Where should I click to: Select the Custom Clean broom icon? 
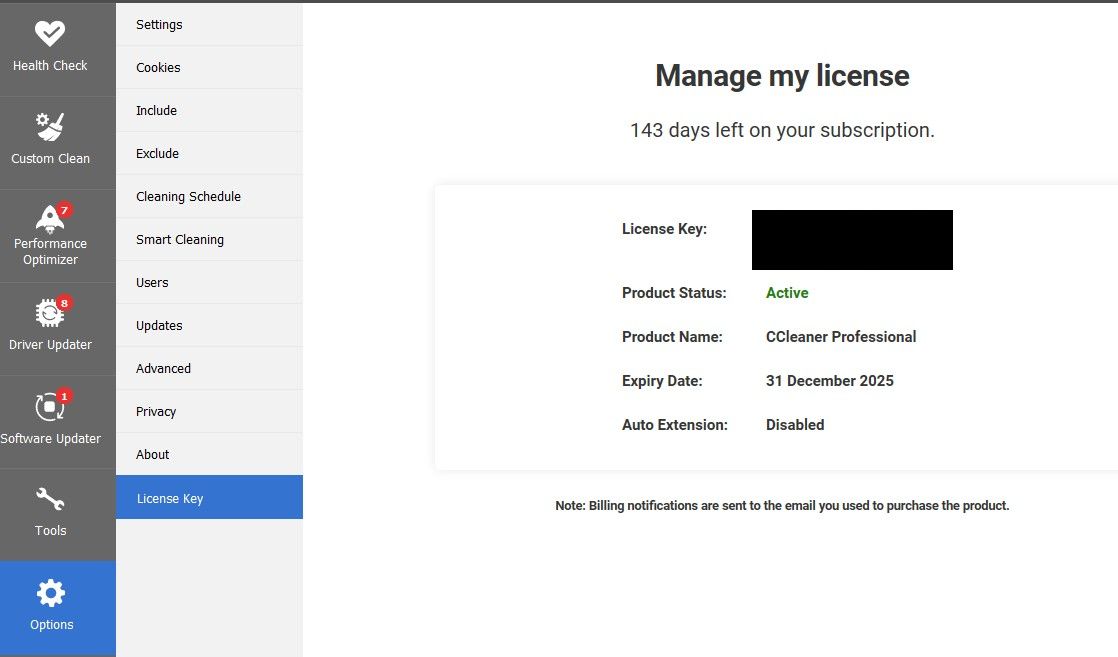(50, 127)
